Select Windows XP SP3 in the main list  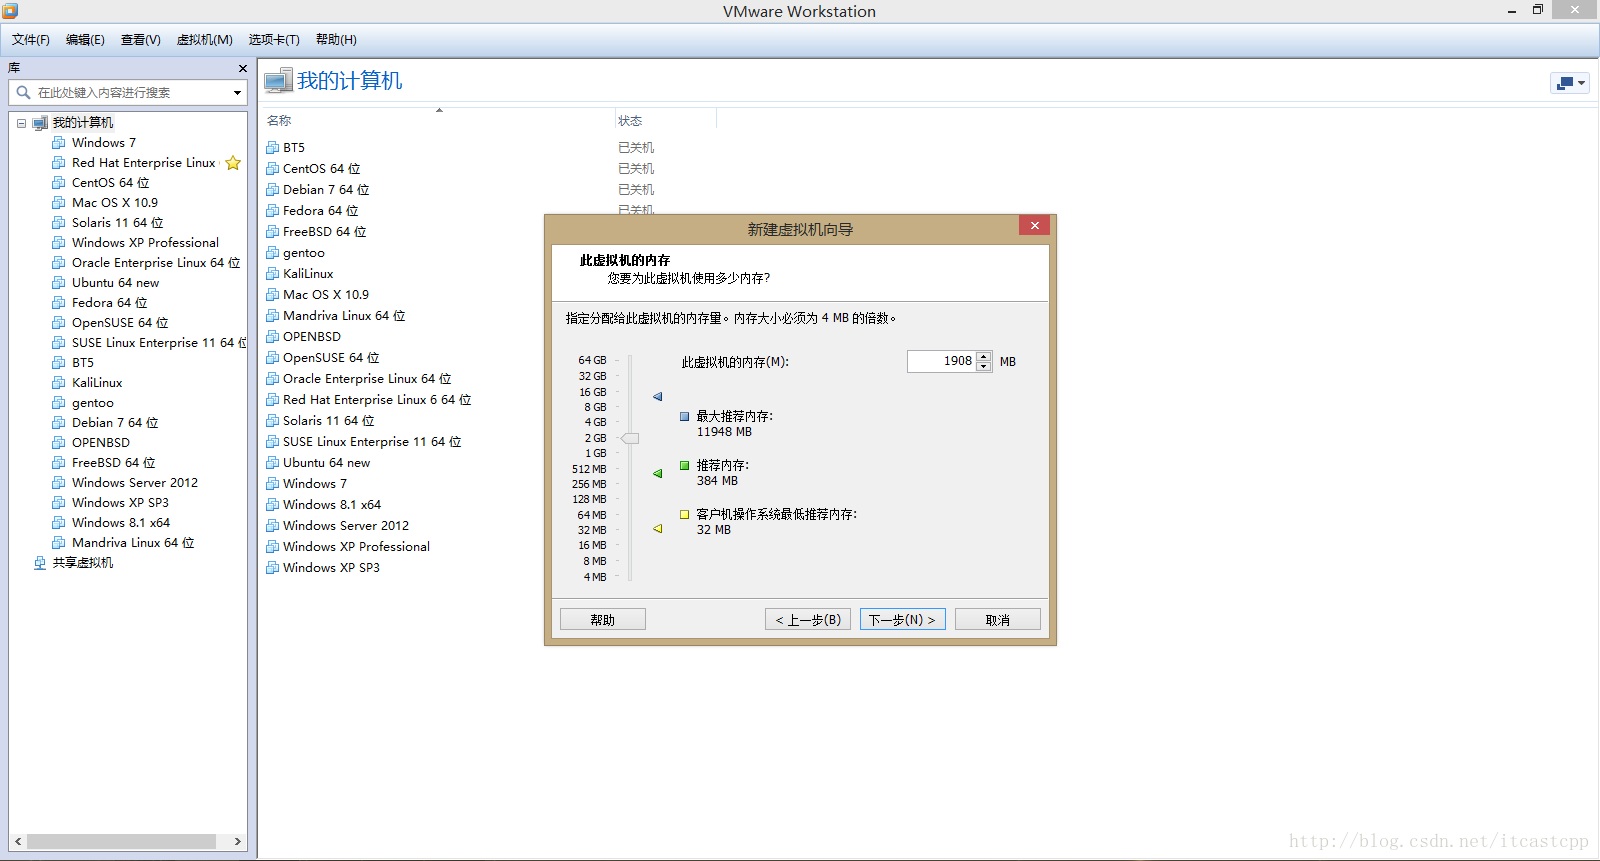click(331, 568)
